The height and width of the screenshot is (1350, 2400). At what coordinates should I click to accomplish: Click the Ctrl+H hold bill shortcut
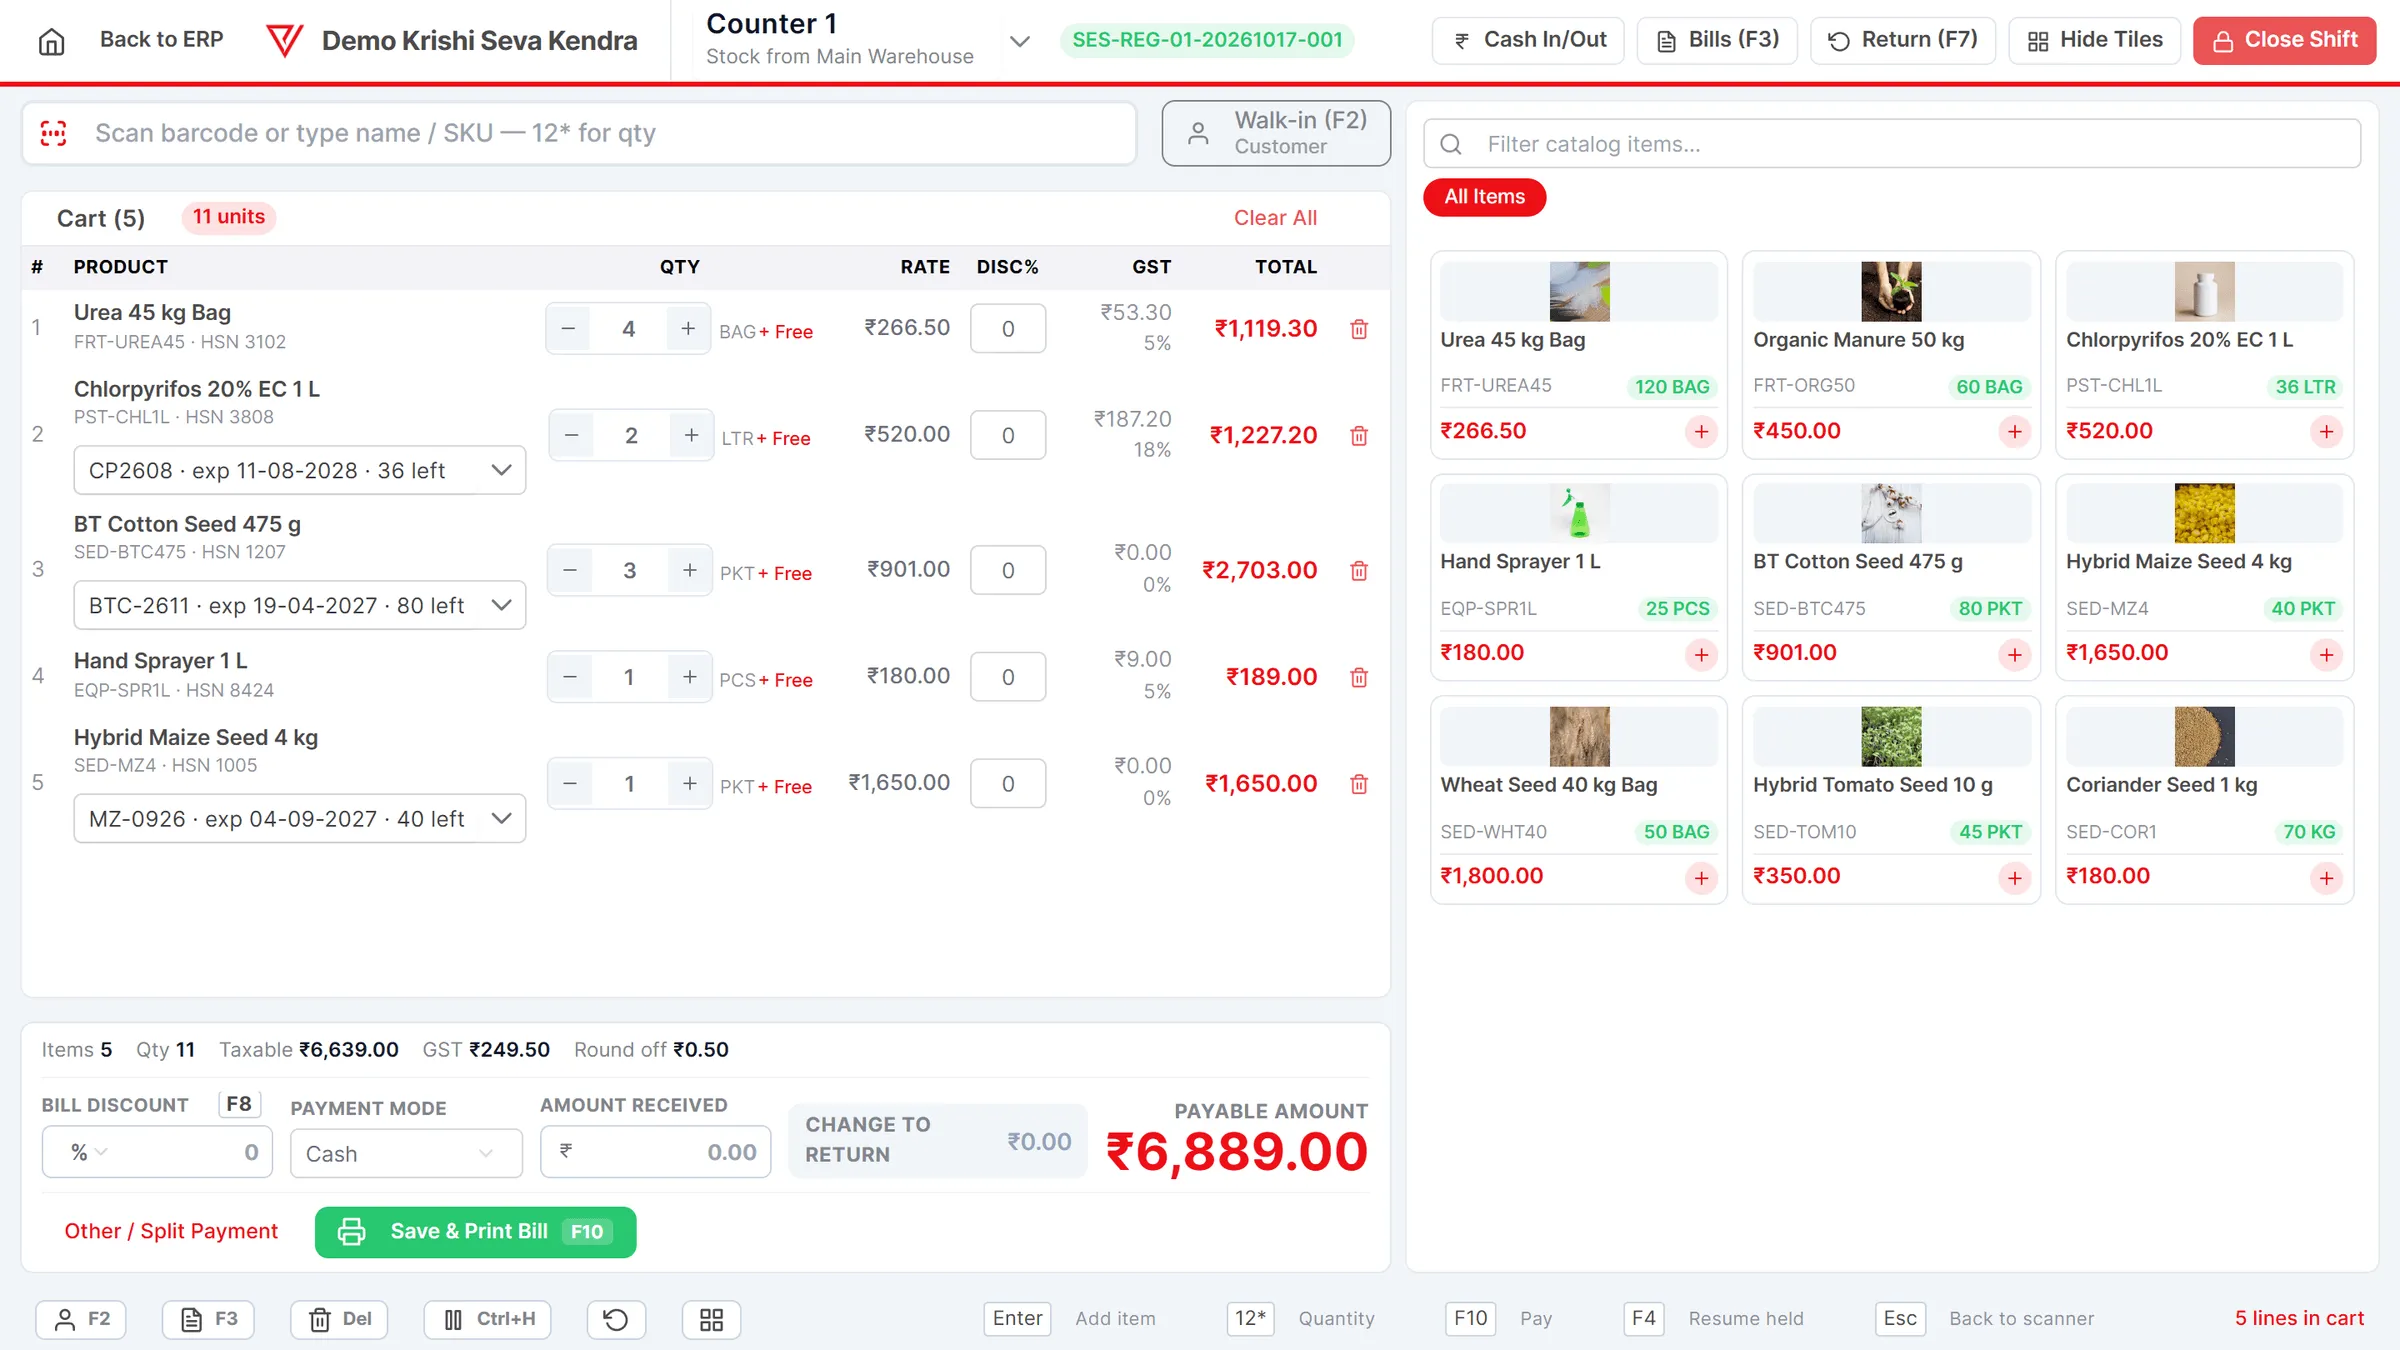click(487, 1320)
